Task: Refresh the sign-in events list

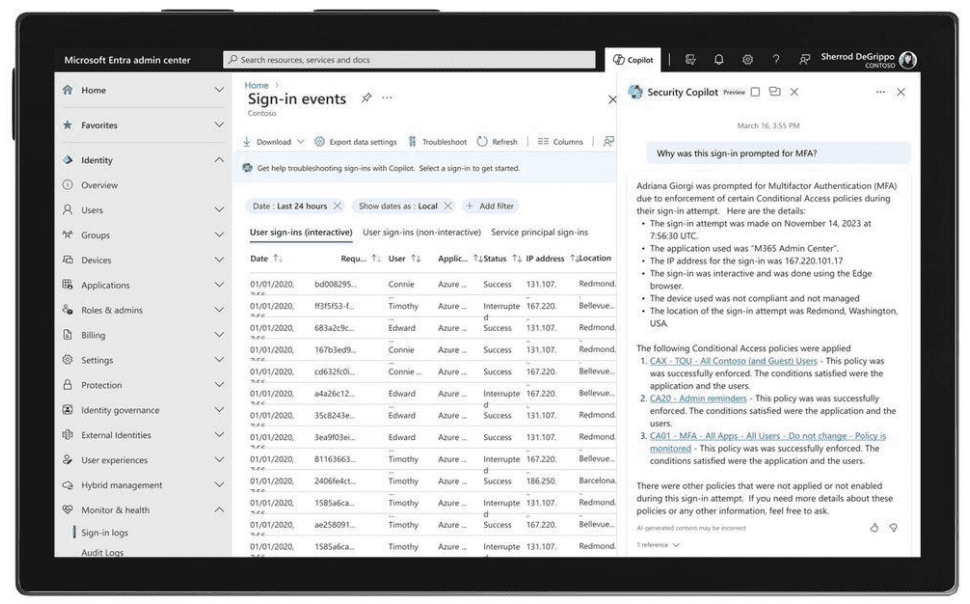Action: click(497, 142)
